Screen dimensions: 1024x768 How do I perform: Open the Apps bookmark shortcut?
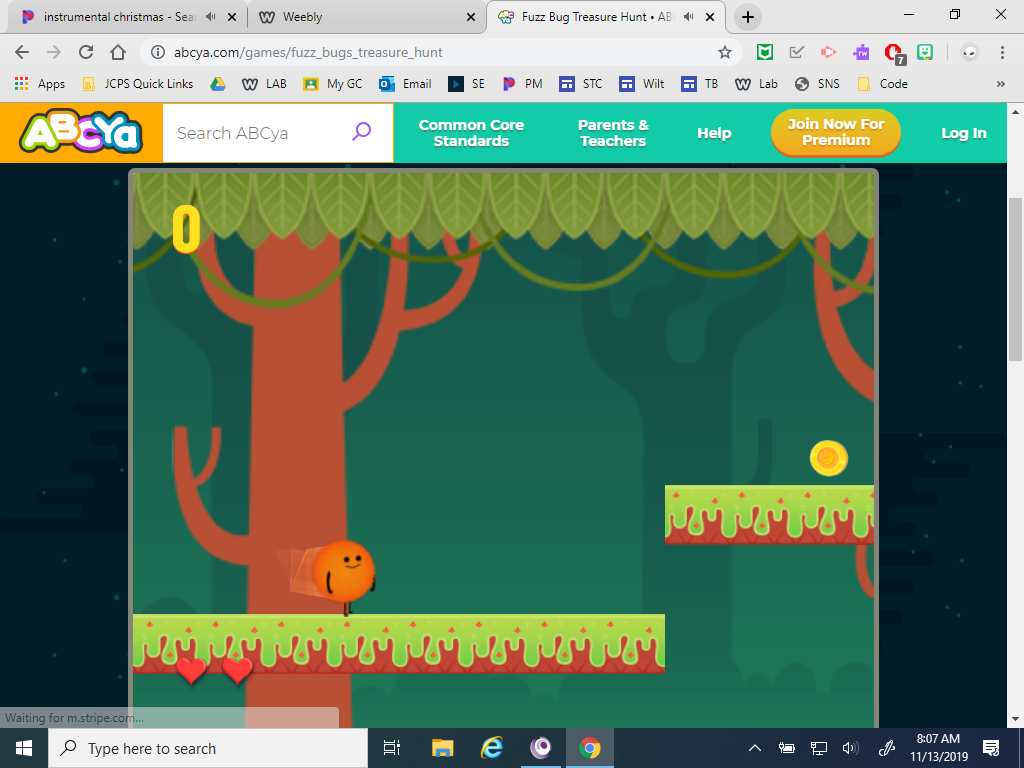coord(40,84)
